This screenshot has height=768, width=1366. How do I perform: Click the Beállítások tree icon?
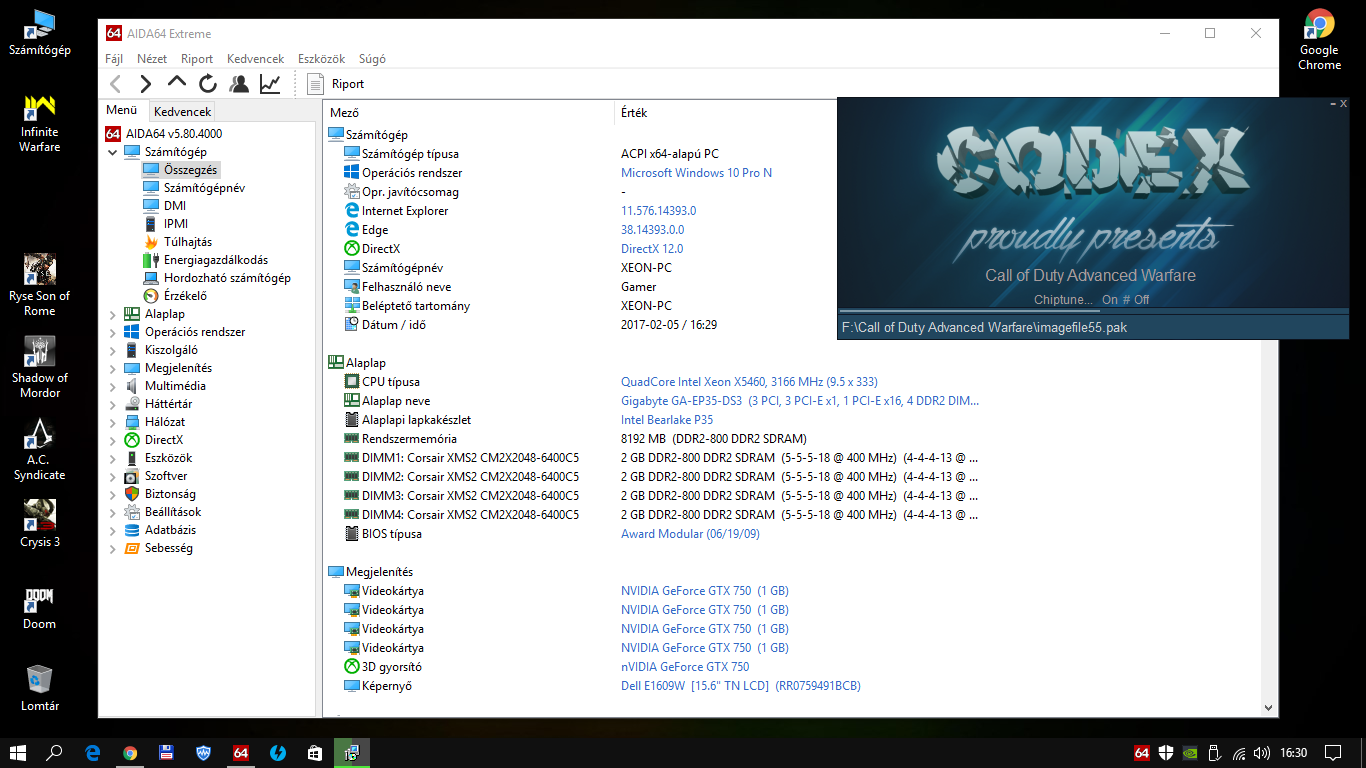tap(132, 512)
